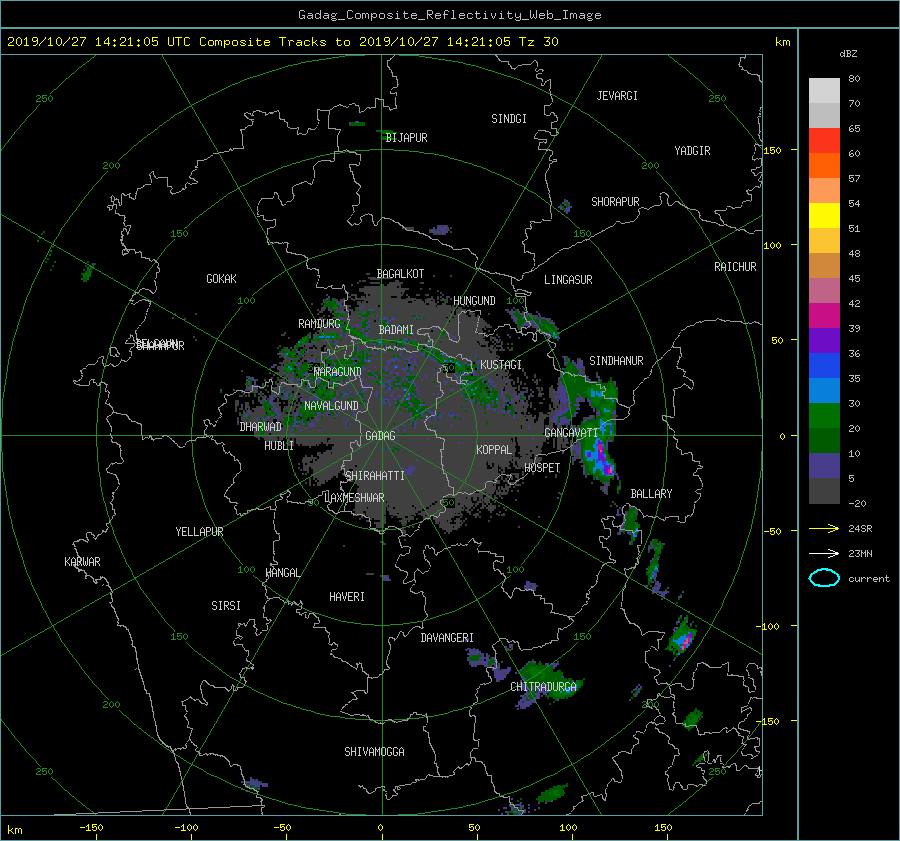Click the YADGIR city label

(692, 151)
